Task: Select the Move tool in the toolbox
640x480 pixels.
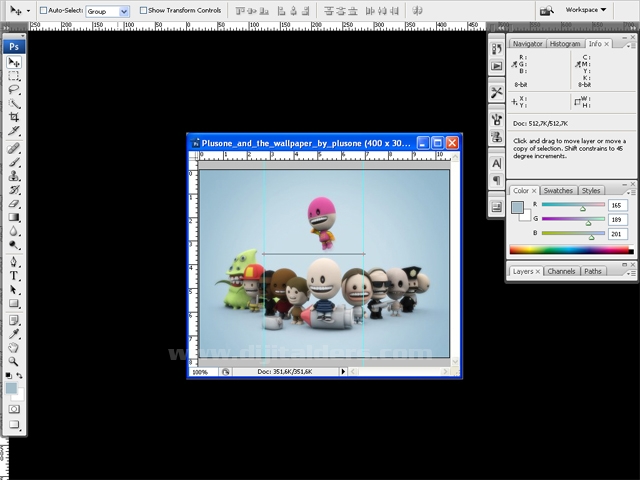Action: pos(14,62)
